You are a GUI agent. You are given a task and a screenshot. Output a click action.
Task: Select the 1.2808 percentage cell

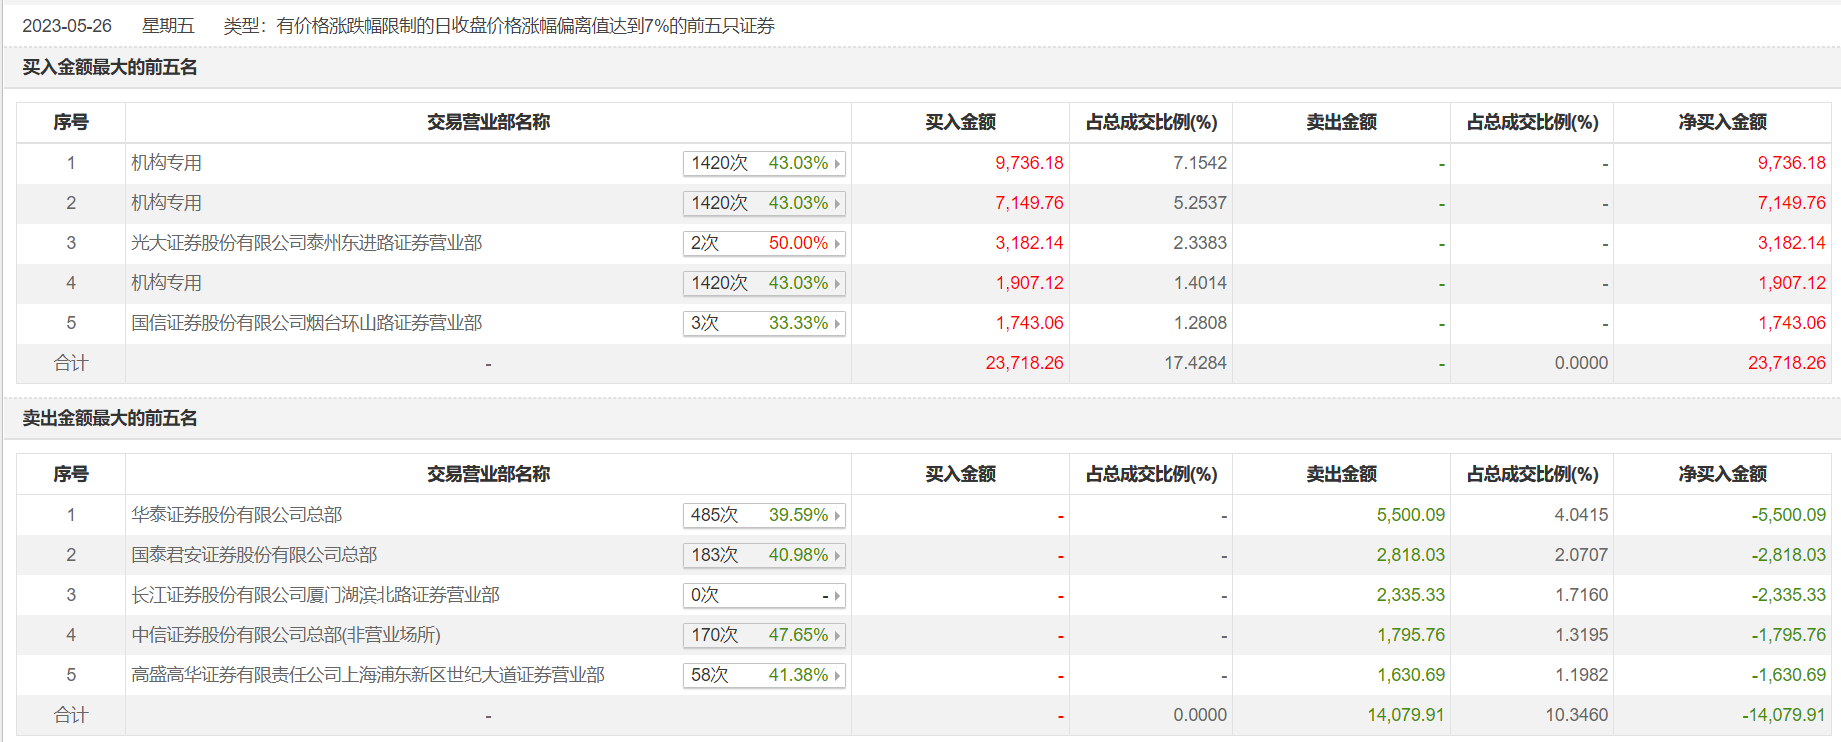pyautogui.click(x=1200, y=323)
